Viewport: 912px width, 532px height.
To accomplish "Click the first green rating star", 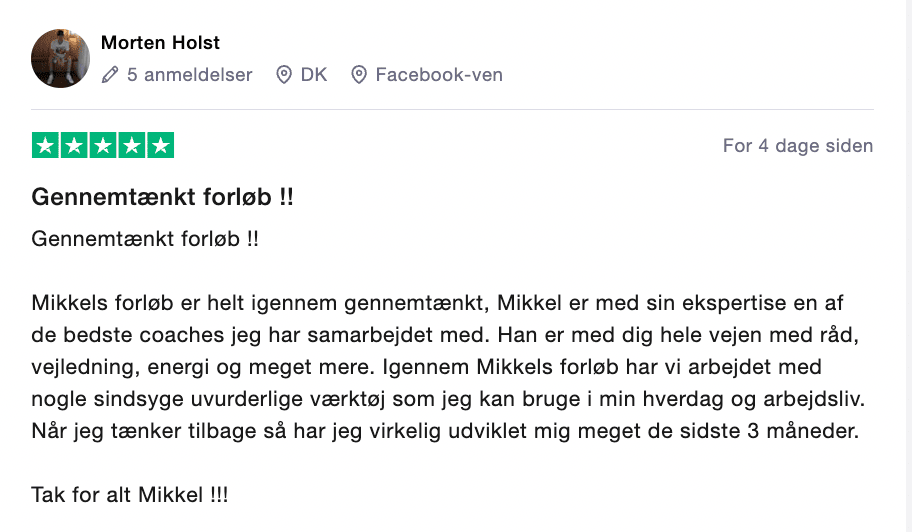I will [x=45, y=146].
